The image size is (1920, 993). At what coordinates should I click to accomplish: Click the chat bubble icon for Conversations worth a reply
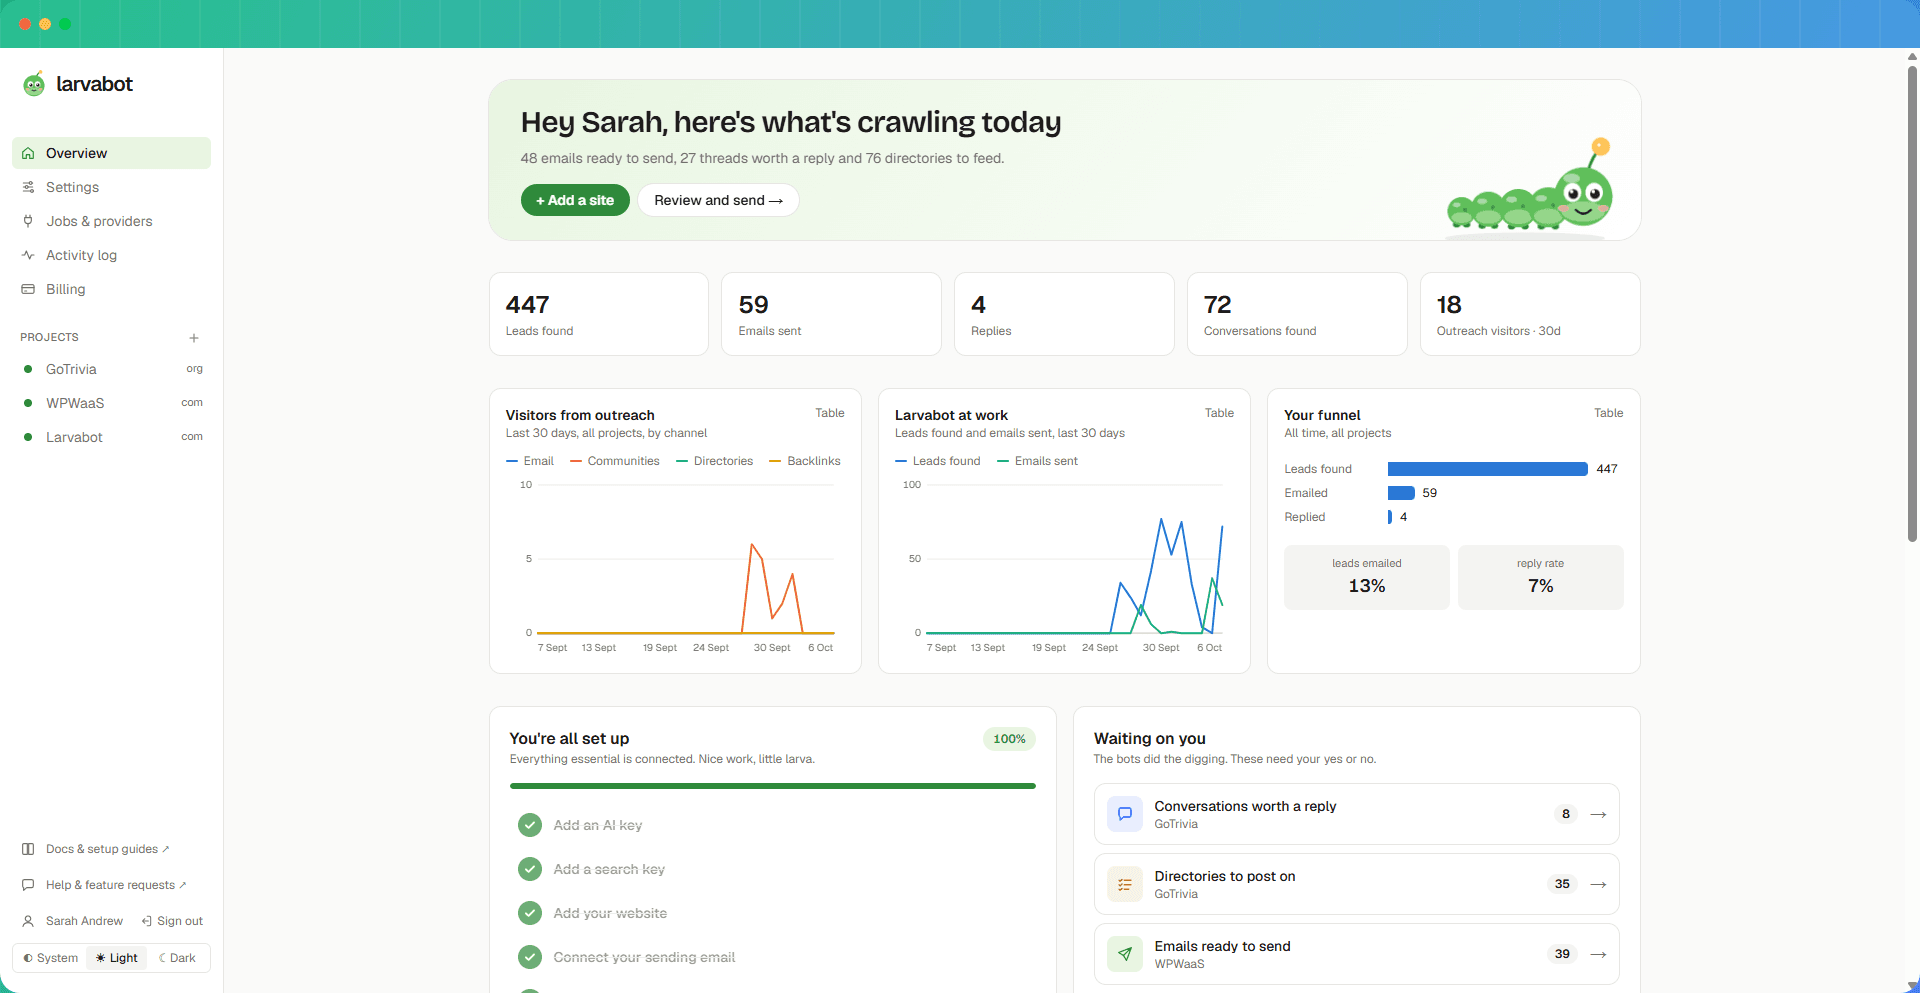click(1125, 814)
